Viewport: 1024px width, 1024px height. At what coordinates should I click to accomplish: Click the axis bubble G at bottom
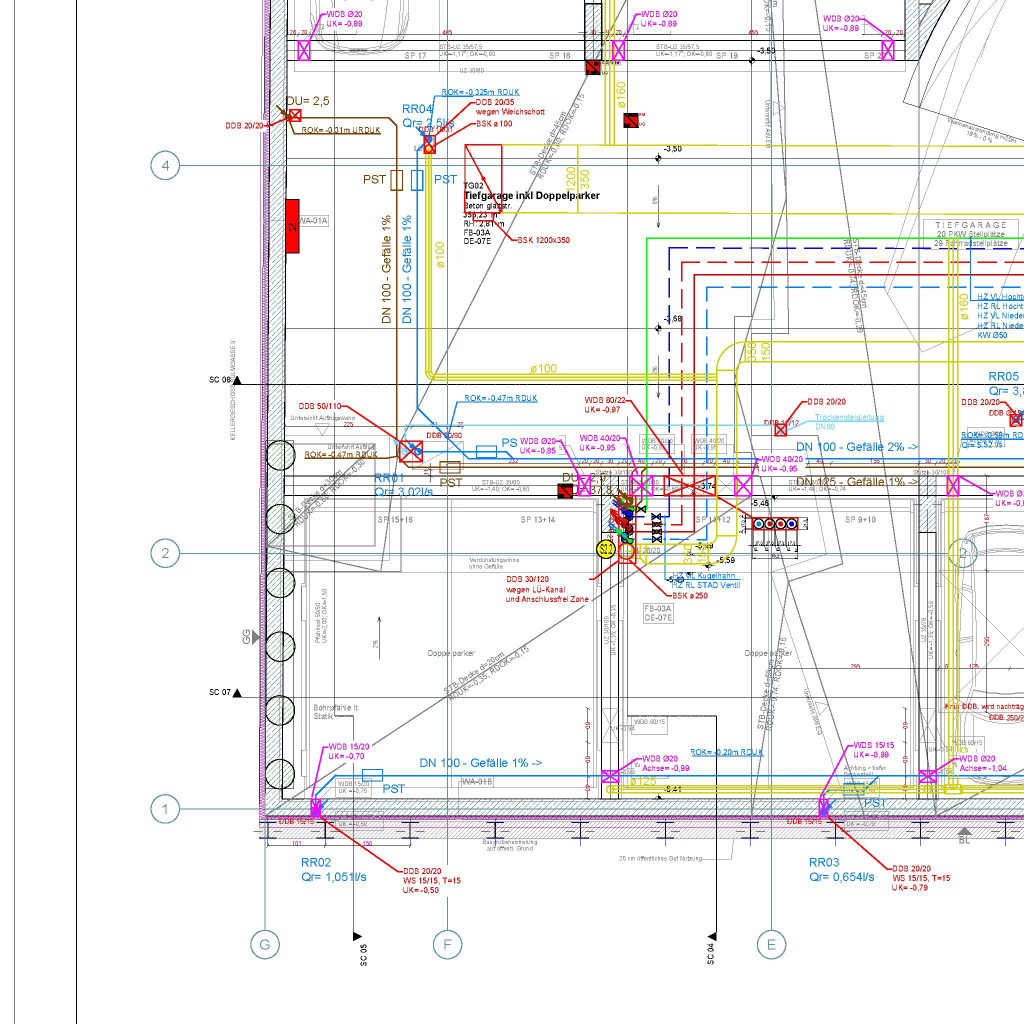point(265,943)
